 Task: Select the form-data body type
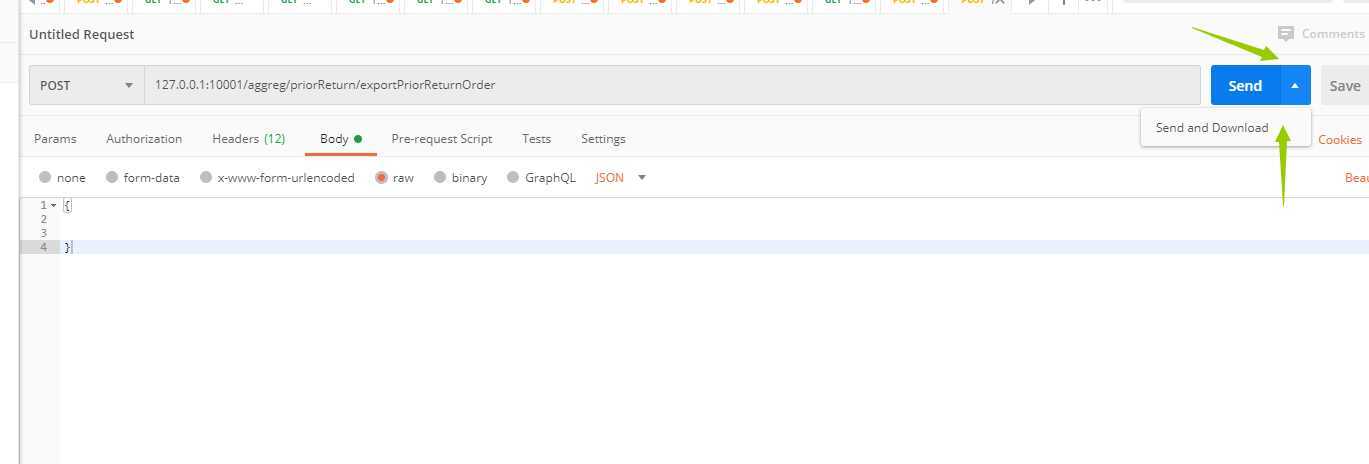[142, 178]
